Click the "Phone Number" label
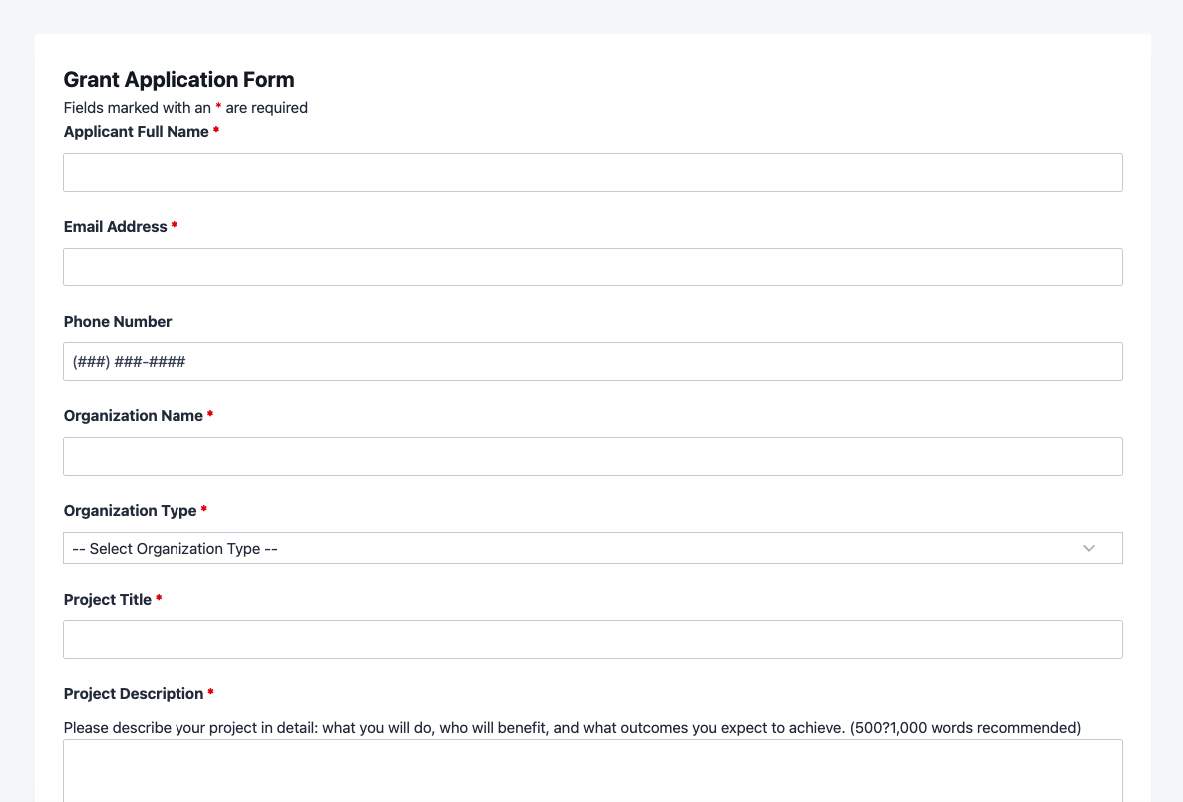Image resolution: width=1183 pixels, height=802 pixels. [x=118, y=322]
